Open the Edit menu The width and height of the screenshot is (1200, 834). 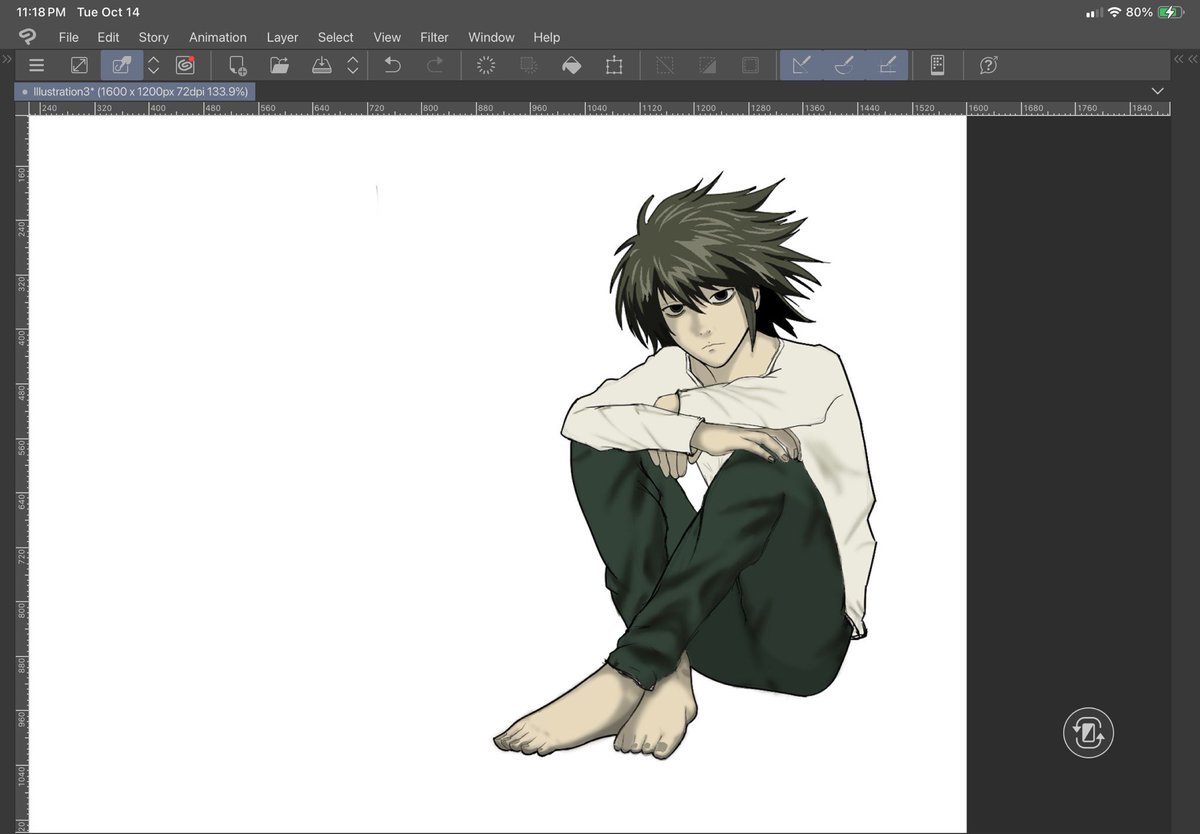[108, 37]
